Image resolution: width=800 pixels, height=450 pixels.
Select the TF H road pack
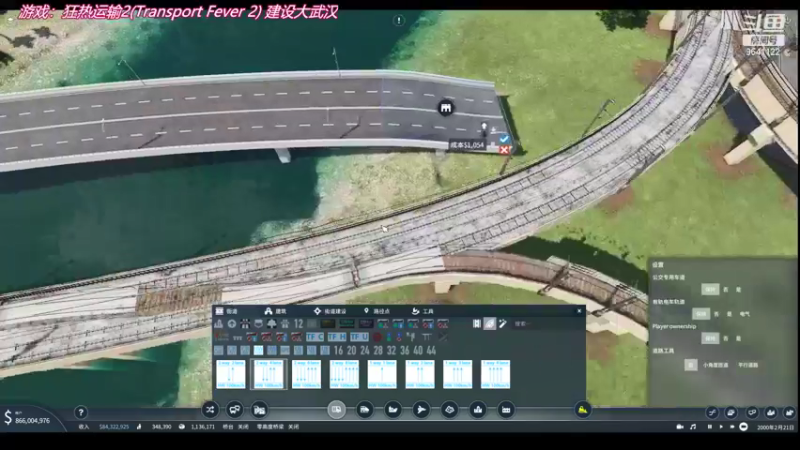click(337, 337)
